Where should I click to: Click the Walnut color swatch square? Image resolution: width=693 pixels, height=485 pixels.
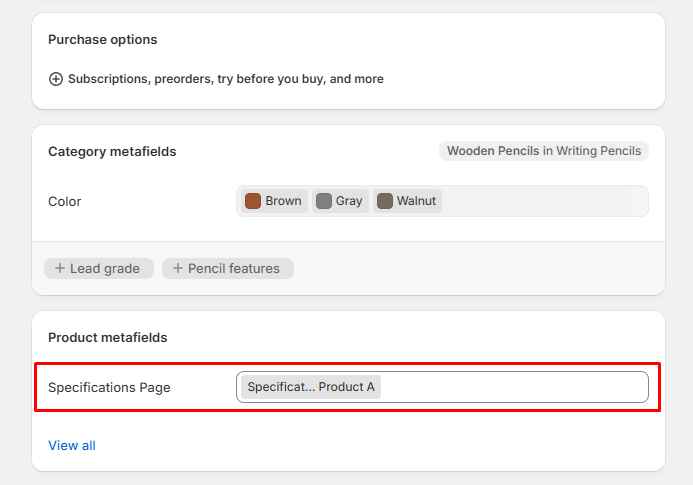pyautogui.click(x=385, y=201)
